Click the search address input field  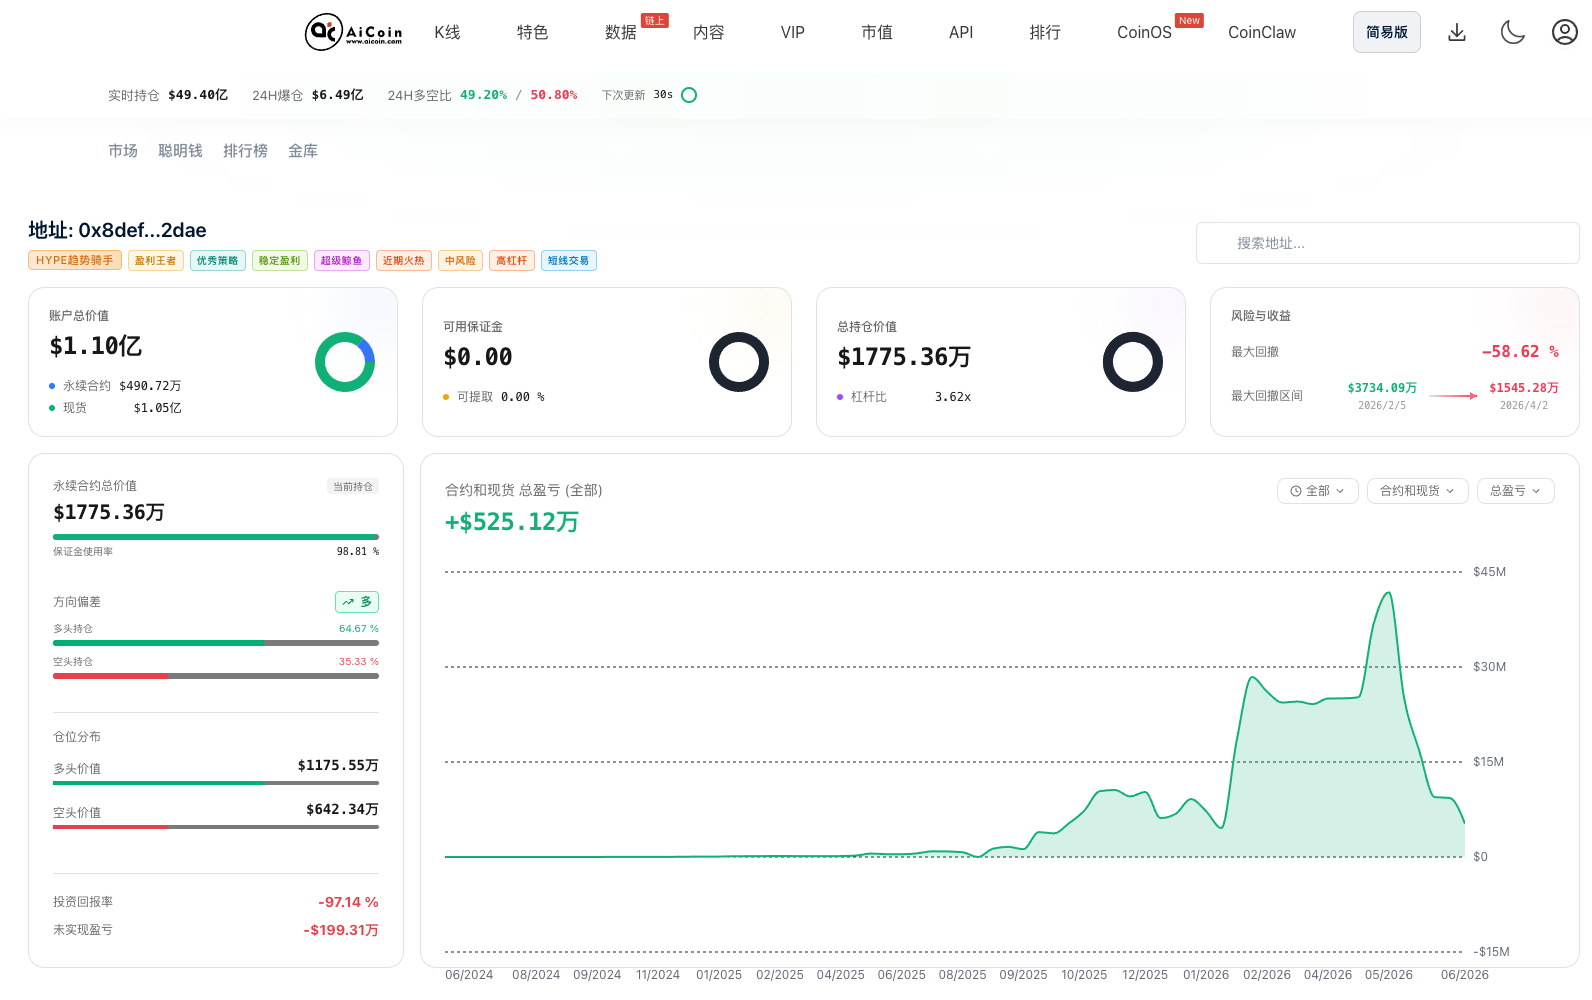click(1388, 243)
